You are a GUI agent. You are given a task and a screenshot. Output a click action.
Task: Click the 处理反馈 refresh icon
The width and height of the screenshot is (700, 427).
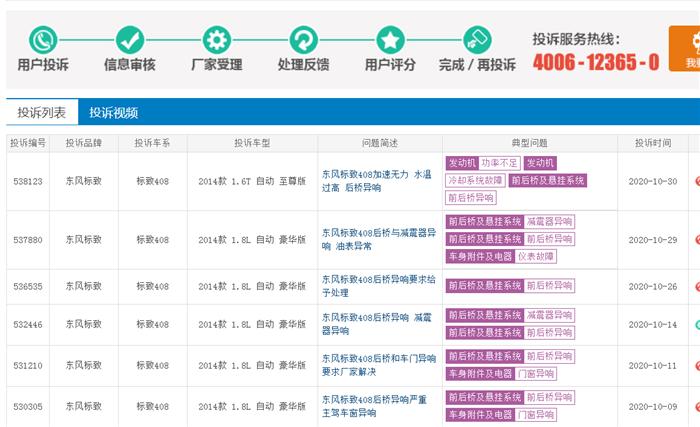[x=304, y=40]
